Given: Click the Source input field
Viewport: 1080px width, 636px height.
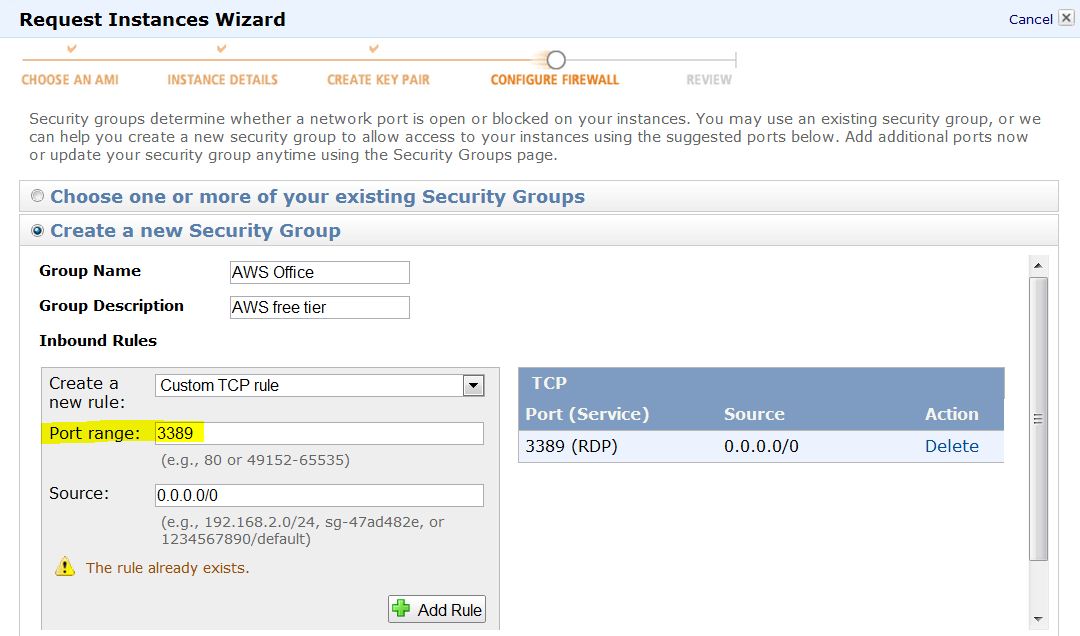Looking at the screenshot, I should [320, 495].
